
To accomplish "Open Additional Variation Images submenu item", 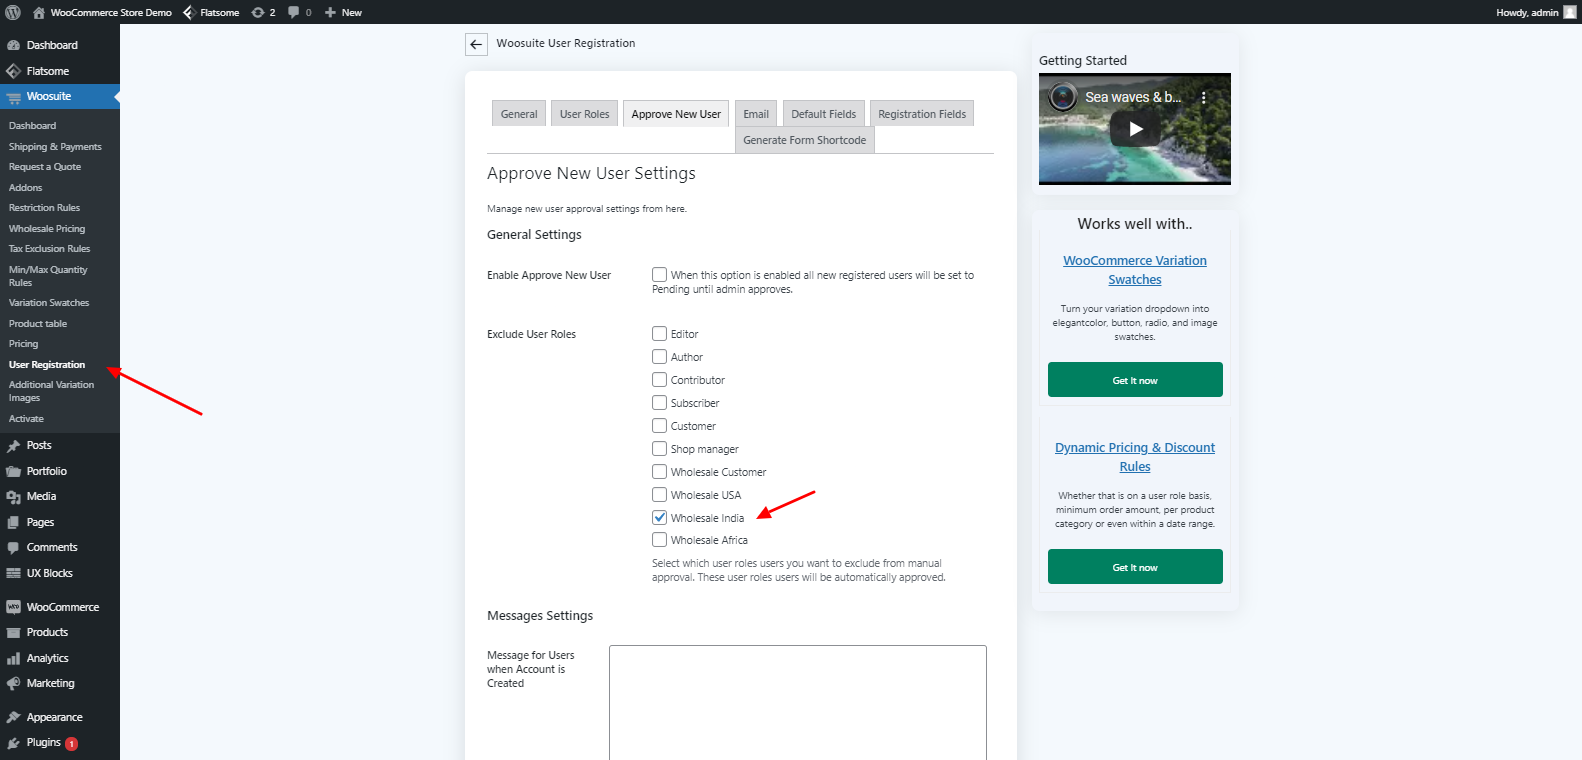I will (52, 391).
